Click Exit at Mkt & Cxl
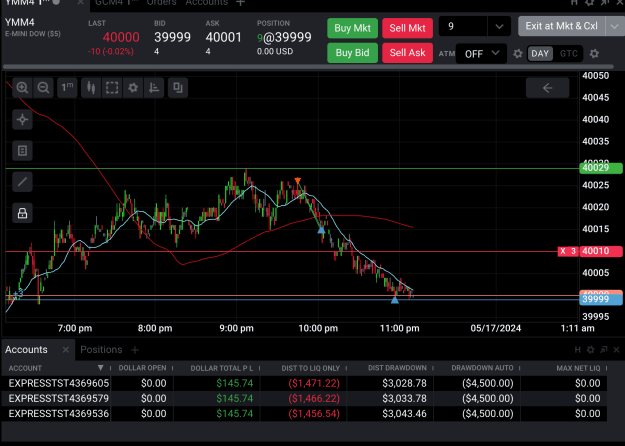The width and height of the screenshot is (625, 446). pos(561,26)
